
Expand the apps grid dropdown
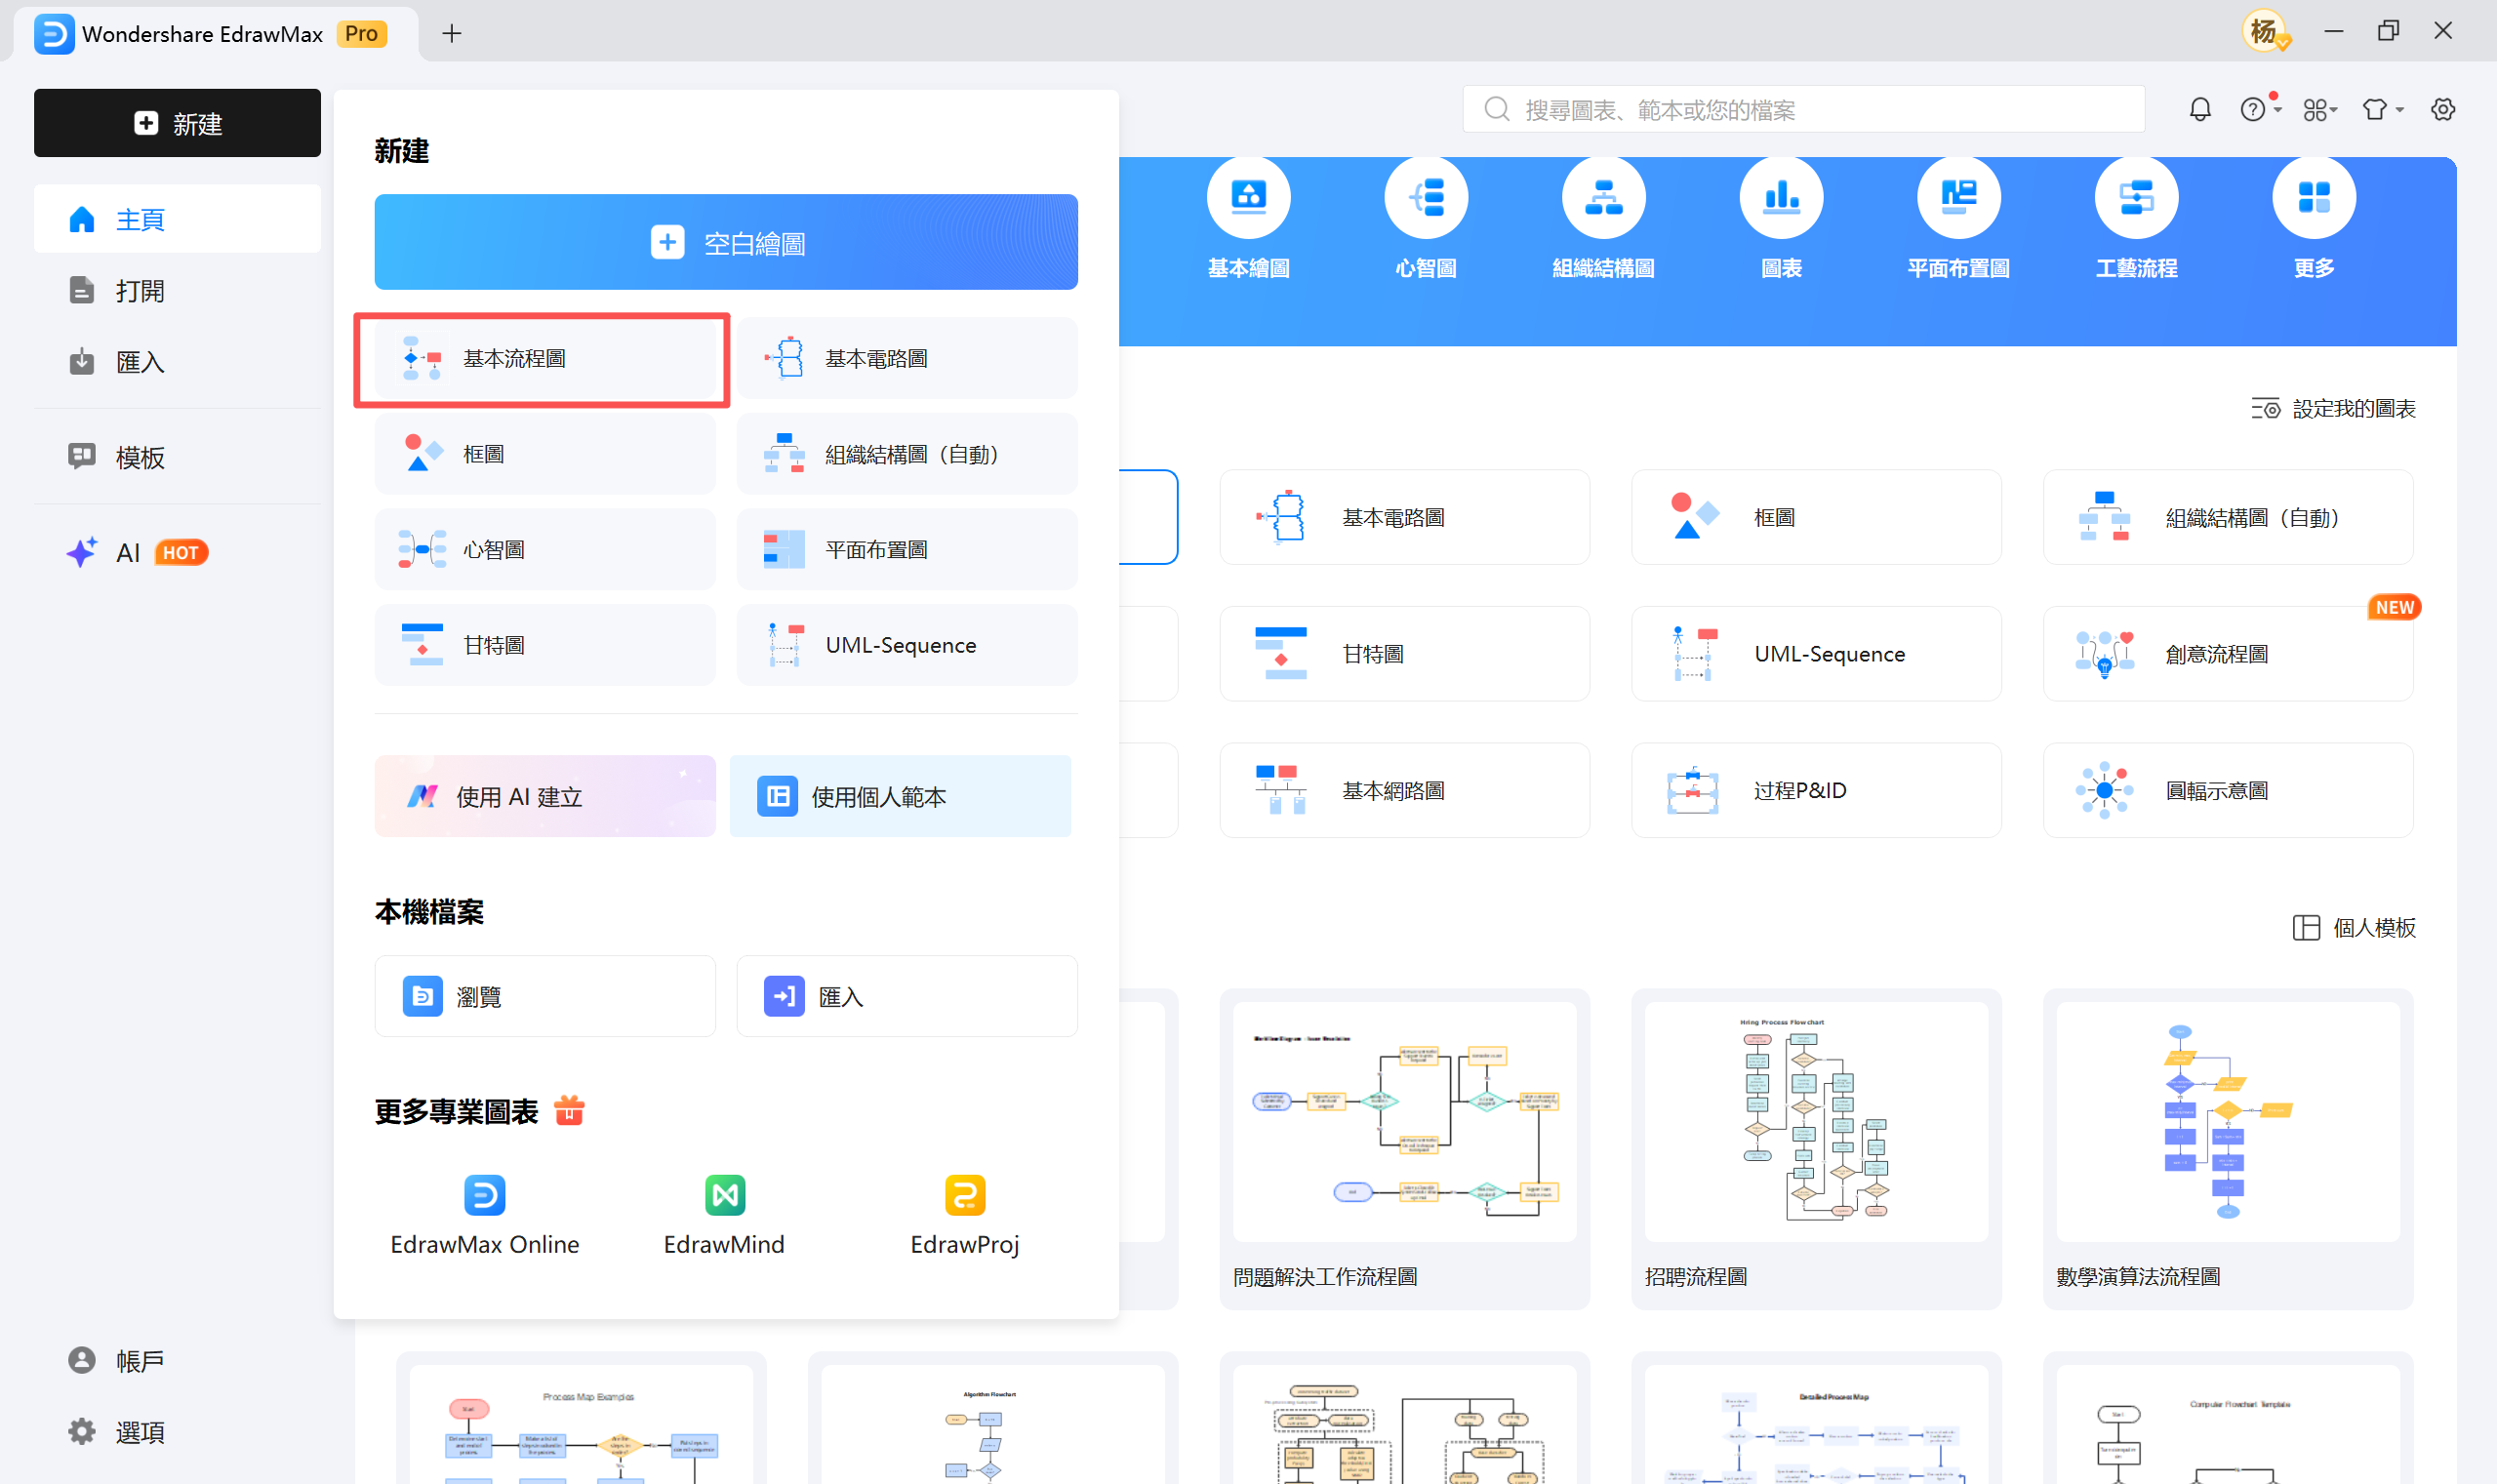tap(2319, 109)
